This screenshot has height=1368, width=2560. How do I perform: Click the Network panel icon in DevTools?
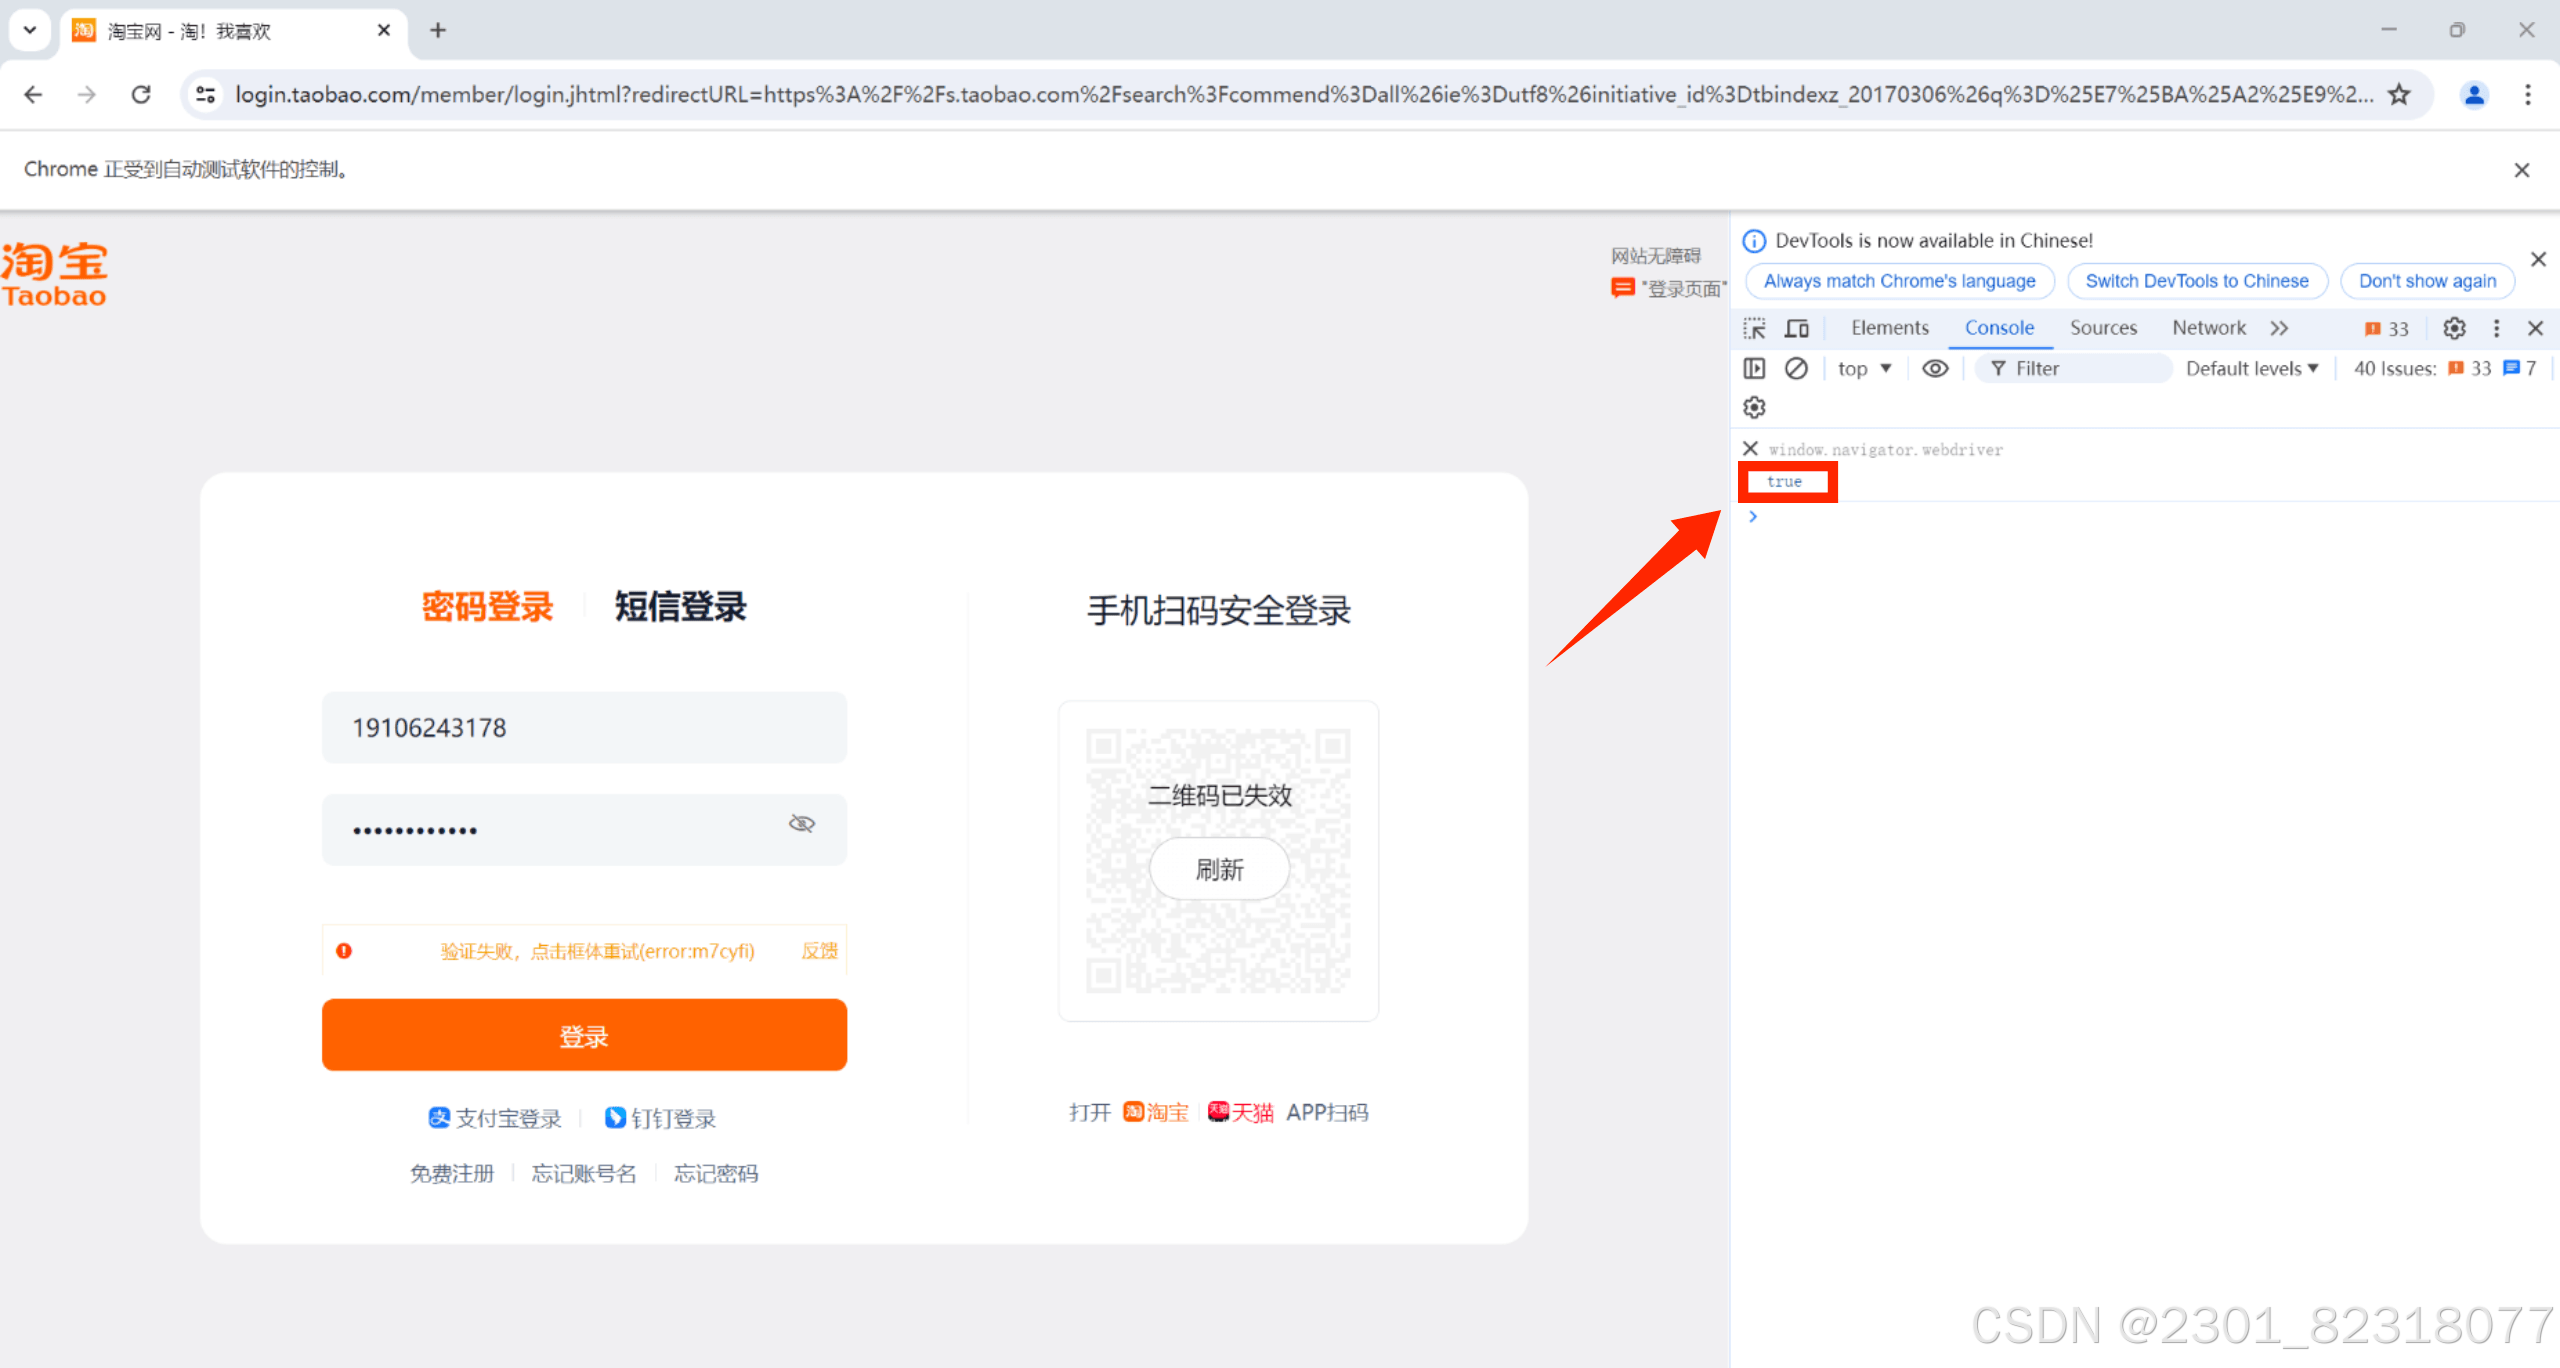(2210, 327)
